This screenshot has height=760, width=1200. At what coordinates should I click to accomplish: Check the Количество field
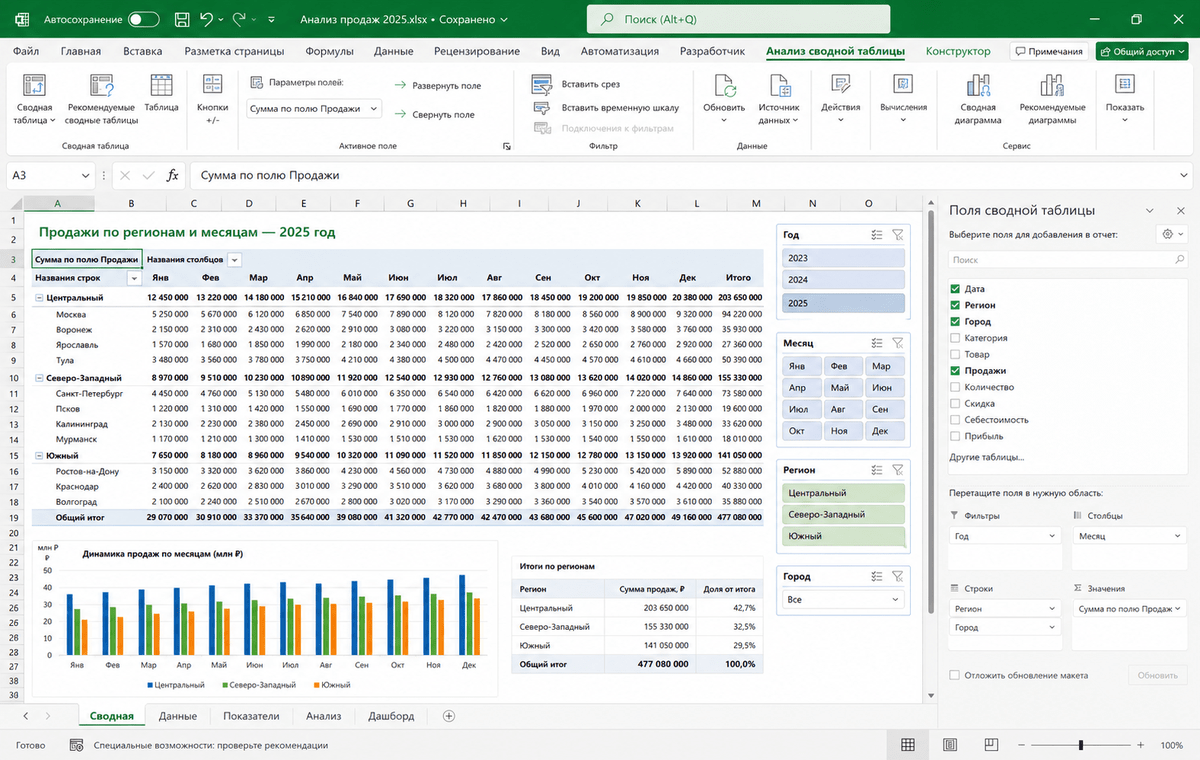click(x=955, y=387)
